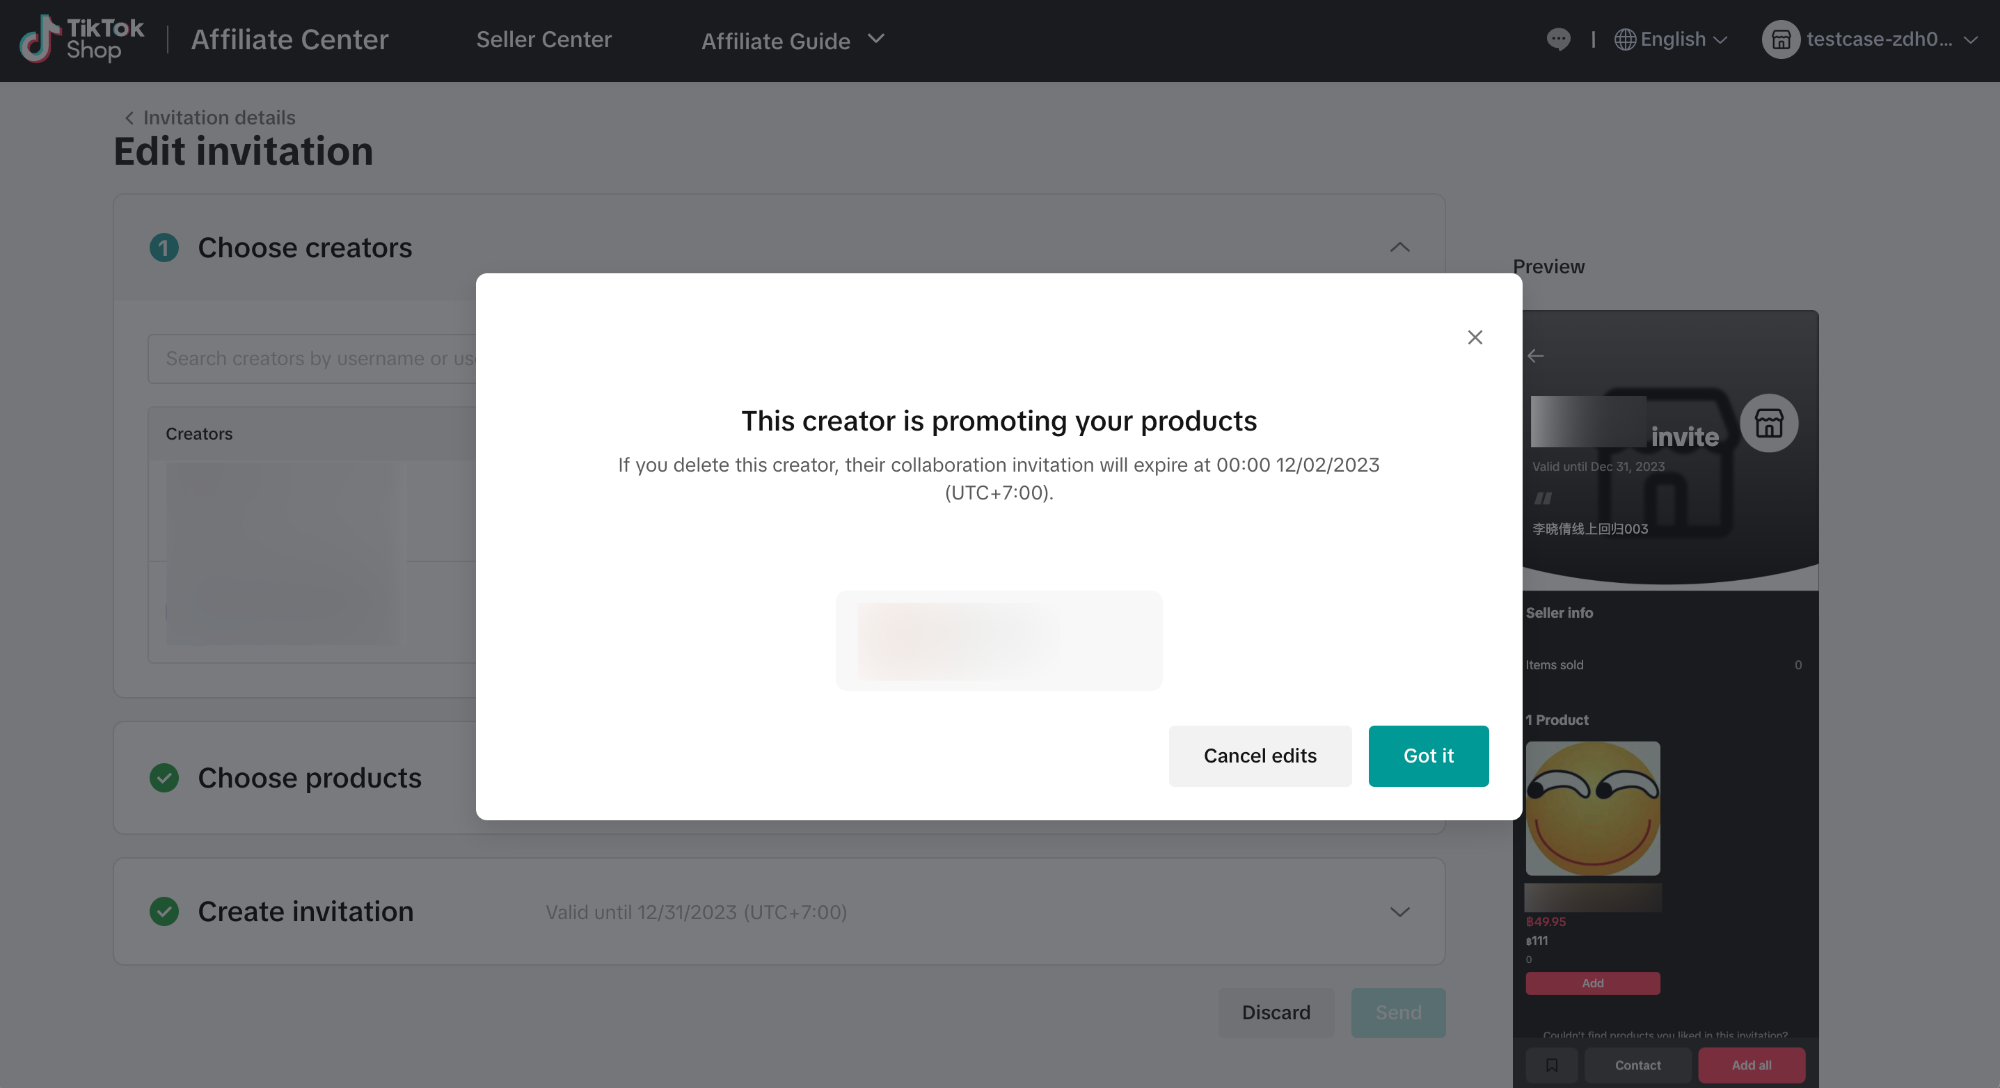Click the green check beside Choose products
2000x1088 pixels.
tap(164, 777)
